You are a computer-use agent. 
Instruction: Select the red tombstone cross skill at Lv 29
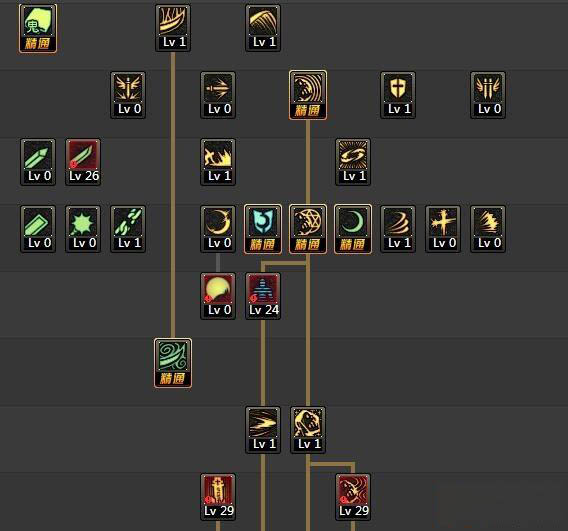[218, 497]
